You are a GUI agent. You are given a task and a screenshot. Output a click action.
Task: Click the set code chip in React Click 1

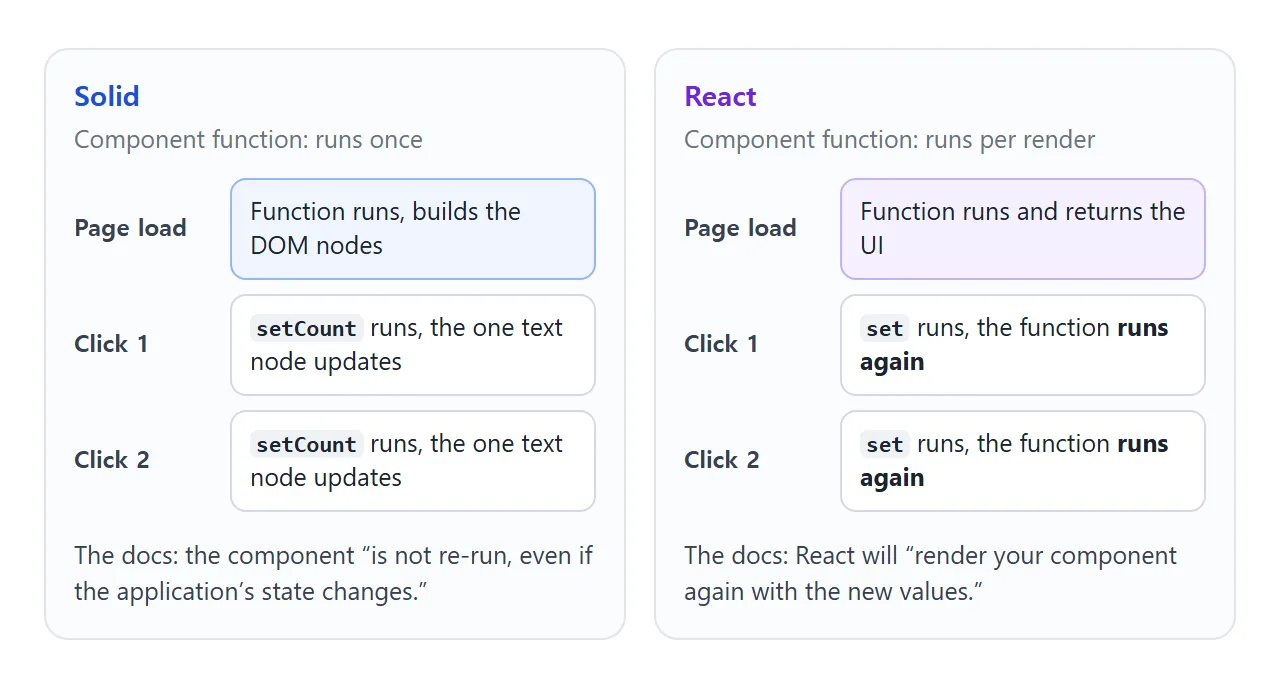point(885,328)
